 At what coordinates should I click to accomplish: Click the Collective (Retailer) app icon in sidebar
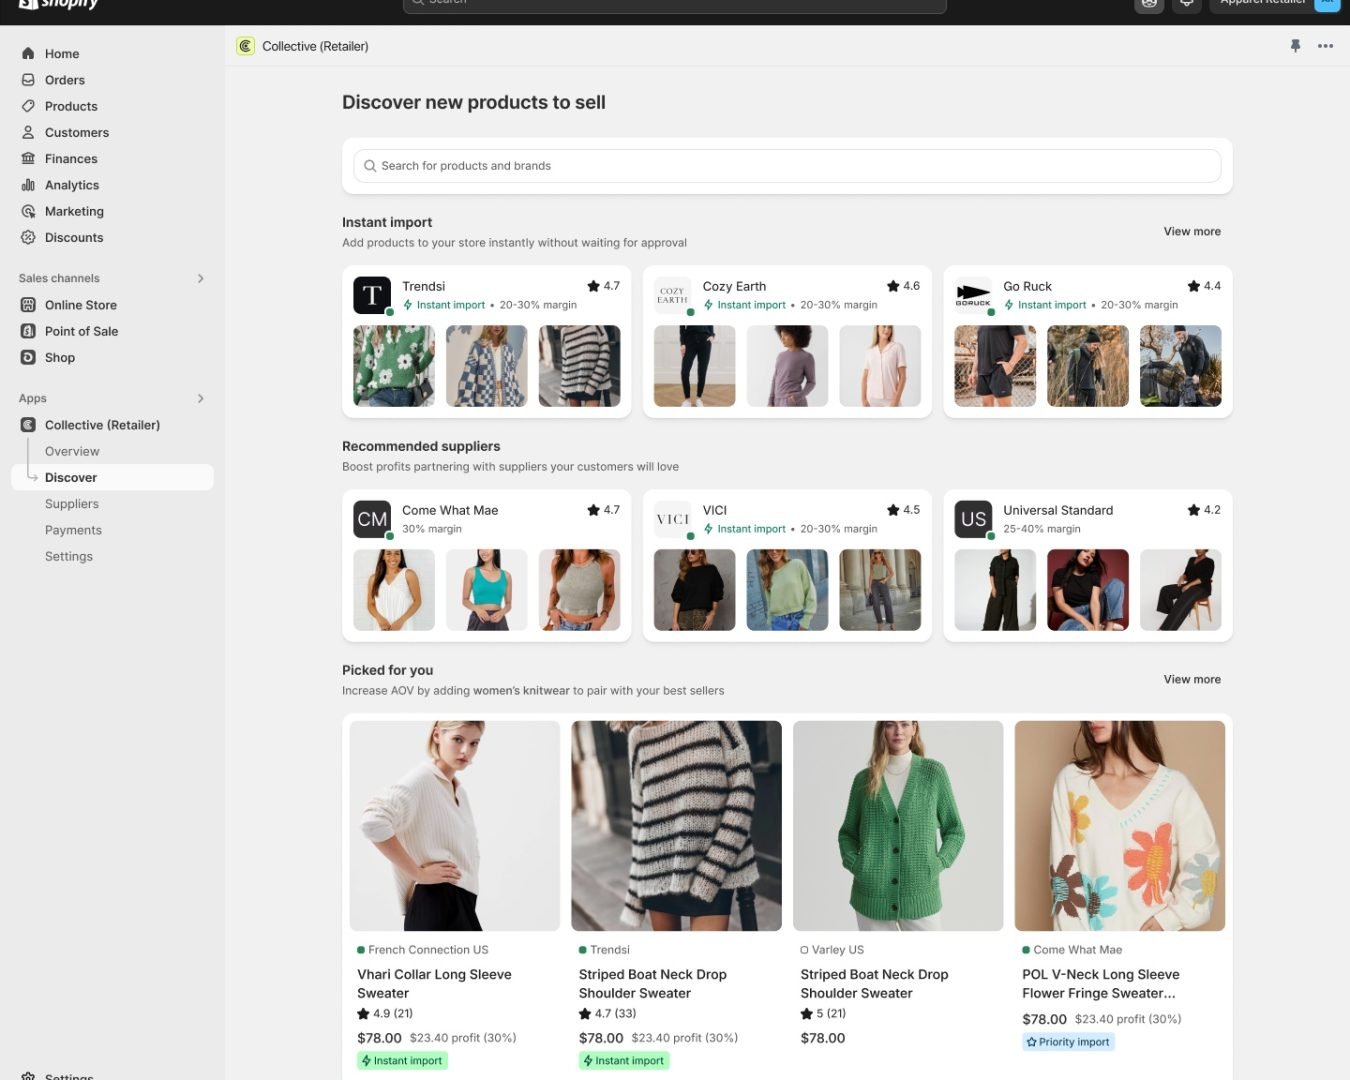pos(28,425)
